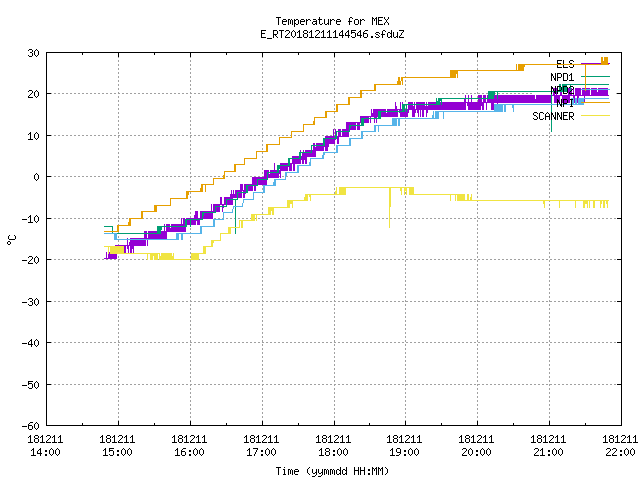This screenshot has width=640, height=480.
Task: Click the 'Time (yymmdd HH:MM)' x-axis label
Action: (332, 471)
